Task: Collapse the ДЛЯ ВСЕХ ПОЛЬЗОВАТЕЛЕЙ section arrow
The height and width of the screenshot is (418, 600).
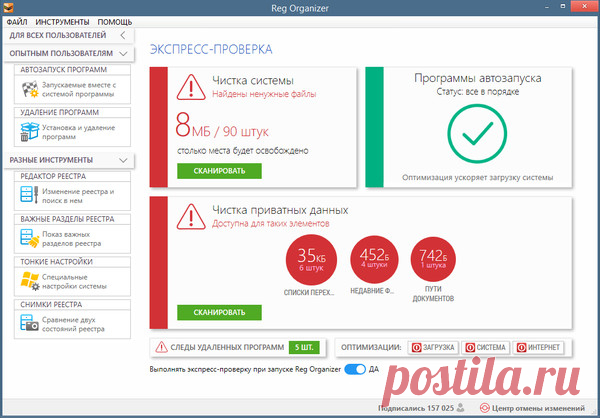Action: [123, 35]
